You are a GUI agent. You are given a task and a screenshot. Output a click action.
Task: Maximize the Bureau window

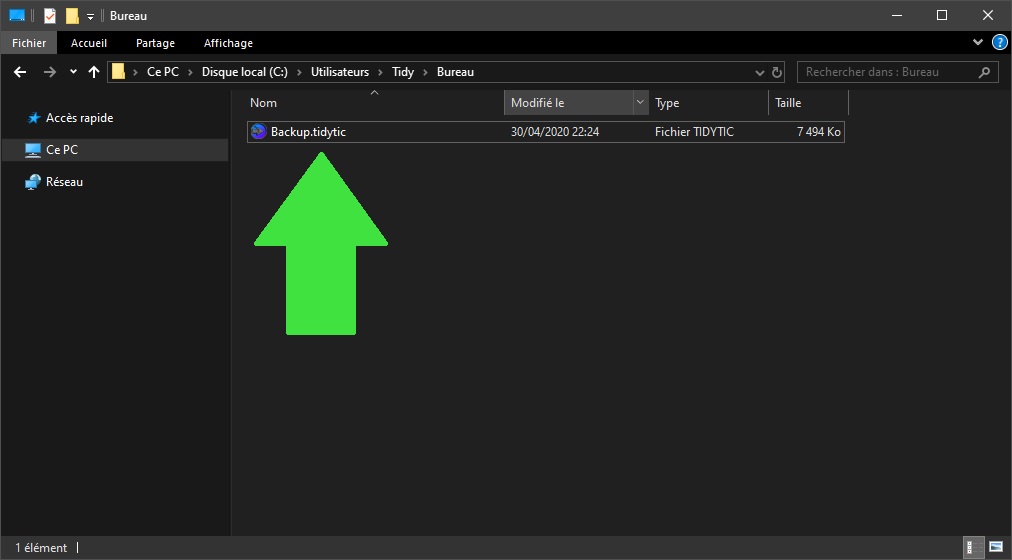click(x=942, y=15)
